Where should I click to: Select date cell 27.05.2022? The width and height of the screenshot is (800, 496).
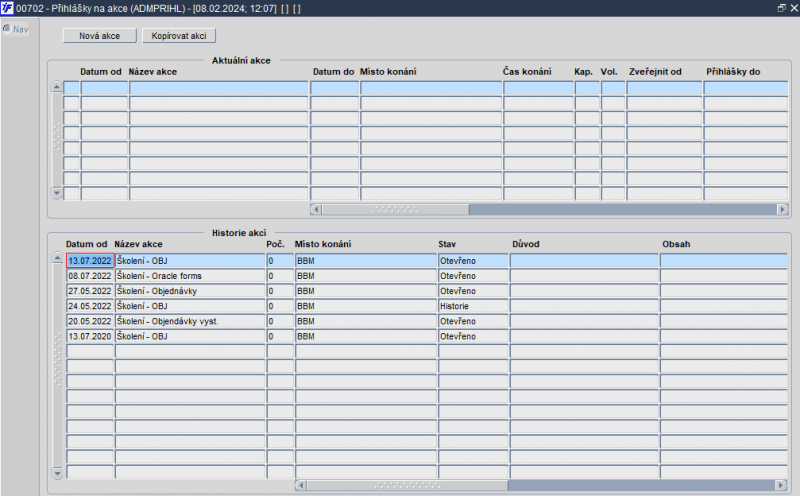pos(90,291)
